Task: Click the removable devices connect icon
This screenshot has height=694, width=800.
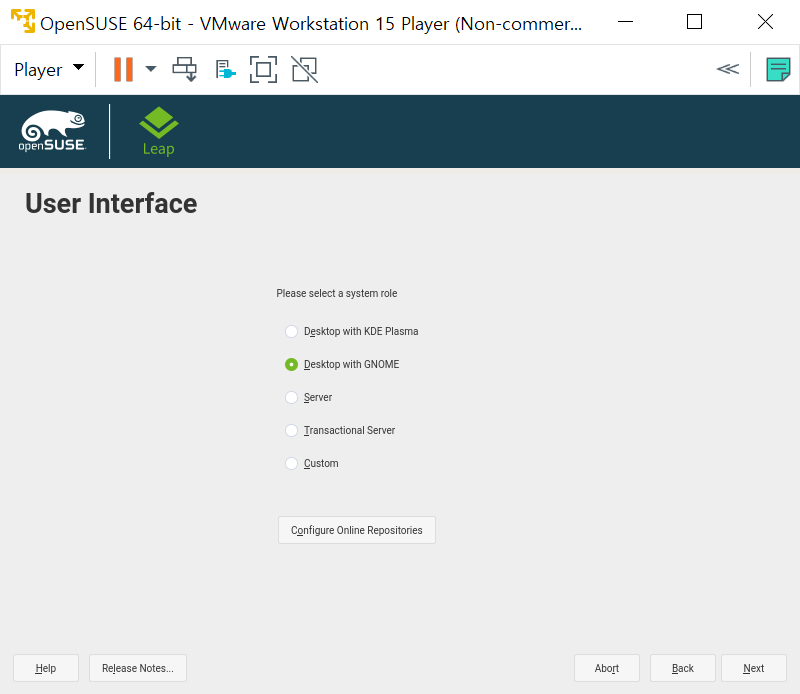Action: [x=225, y=69]
